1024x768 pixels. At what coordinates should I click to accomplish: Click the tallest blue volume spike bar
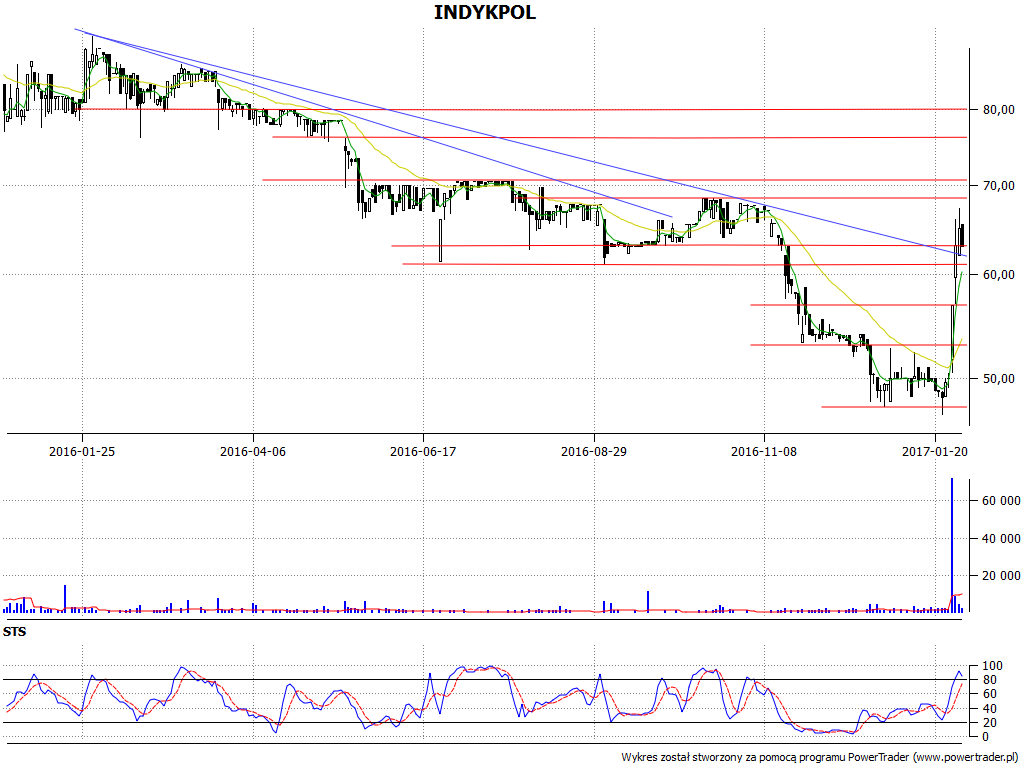(952, 545)
